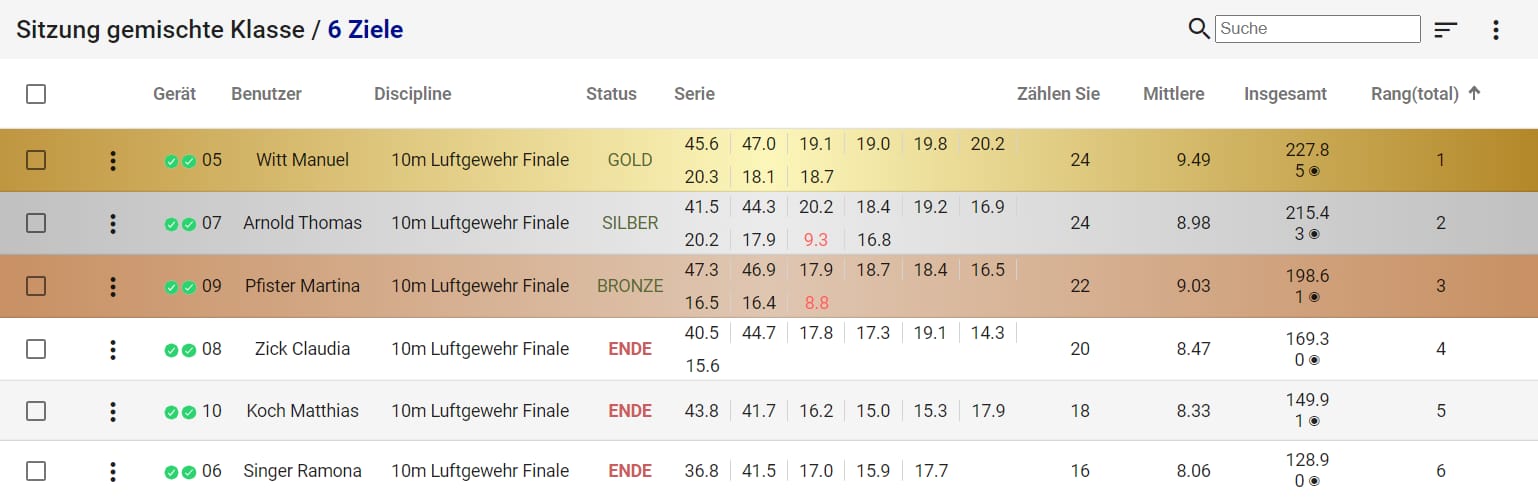Viewport: 1538px width, 497px height.
Task: Select the Singer Ramona row checkbox
Action: [x=36, y=471]
